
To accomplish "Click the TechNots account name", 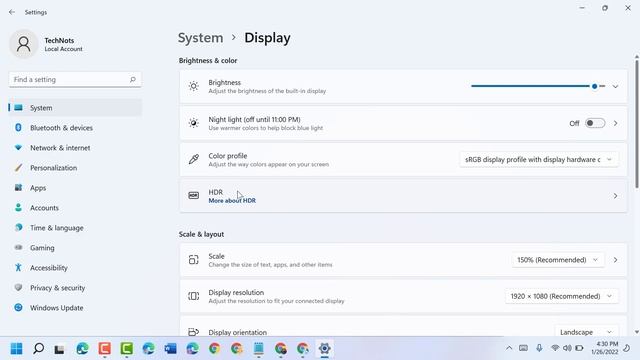I will tap(59, 40).
